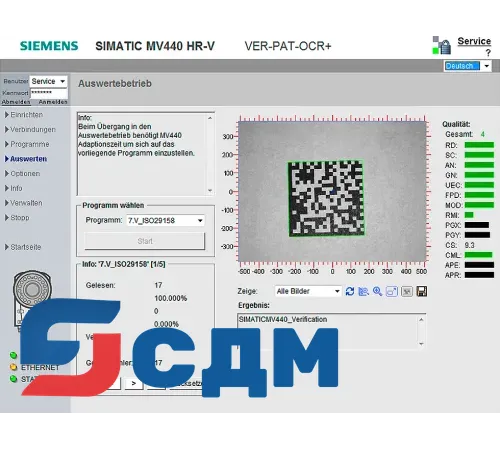Click the Info: '7.V_ISO29158' [1/5] heading
The image size is (500, 450).
[x=124, y=264]
